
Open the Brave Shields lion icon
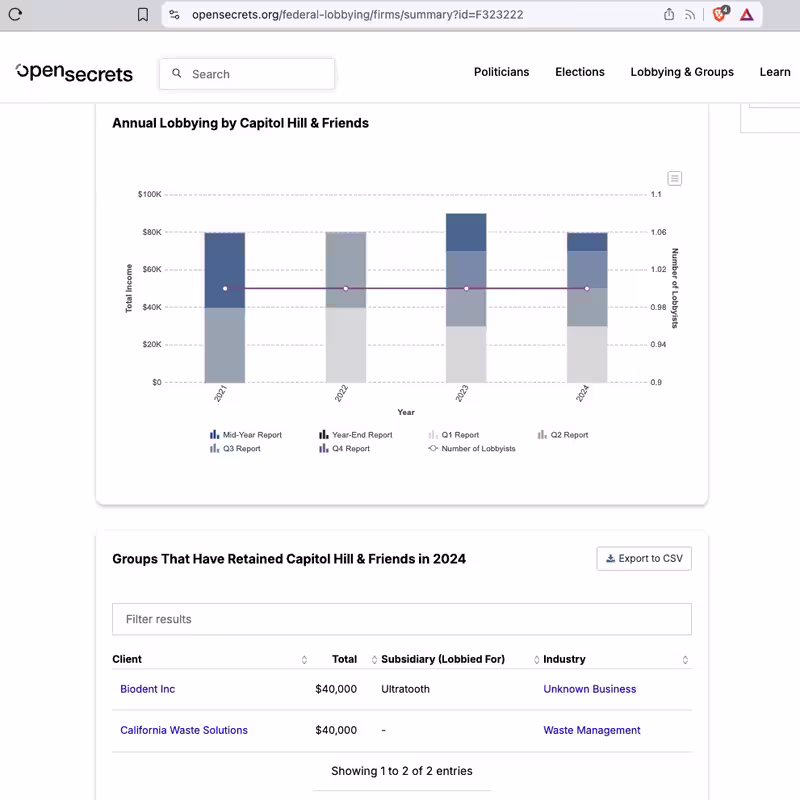coord(720,14)
